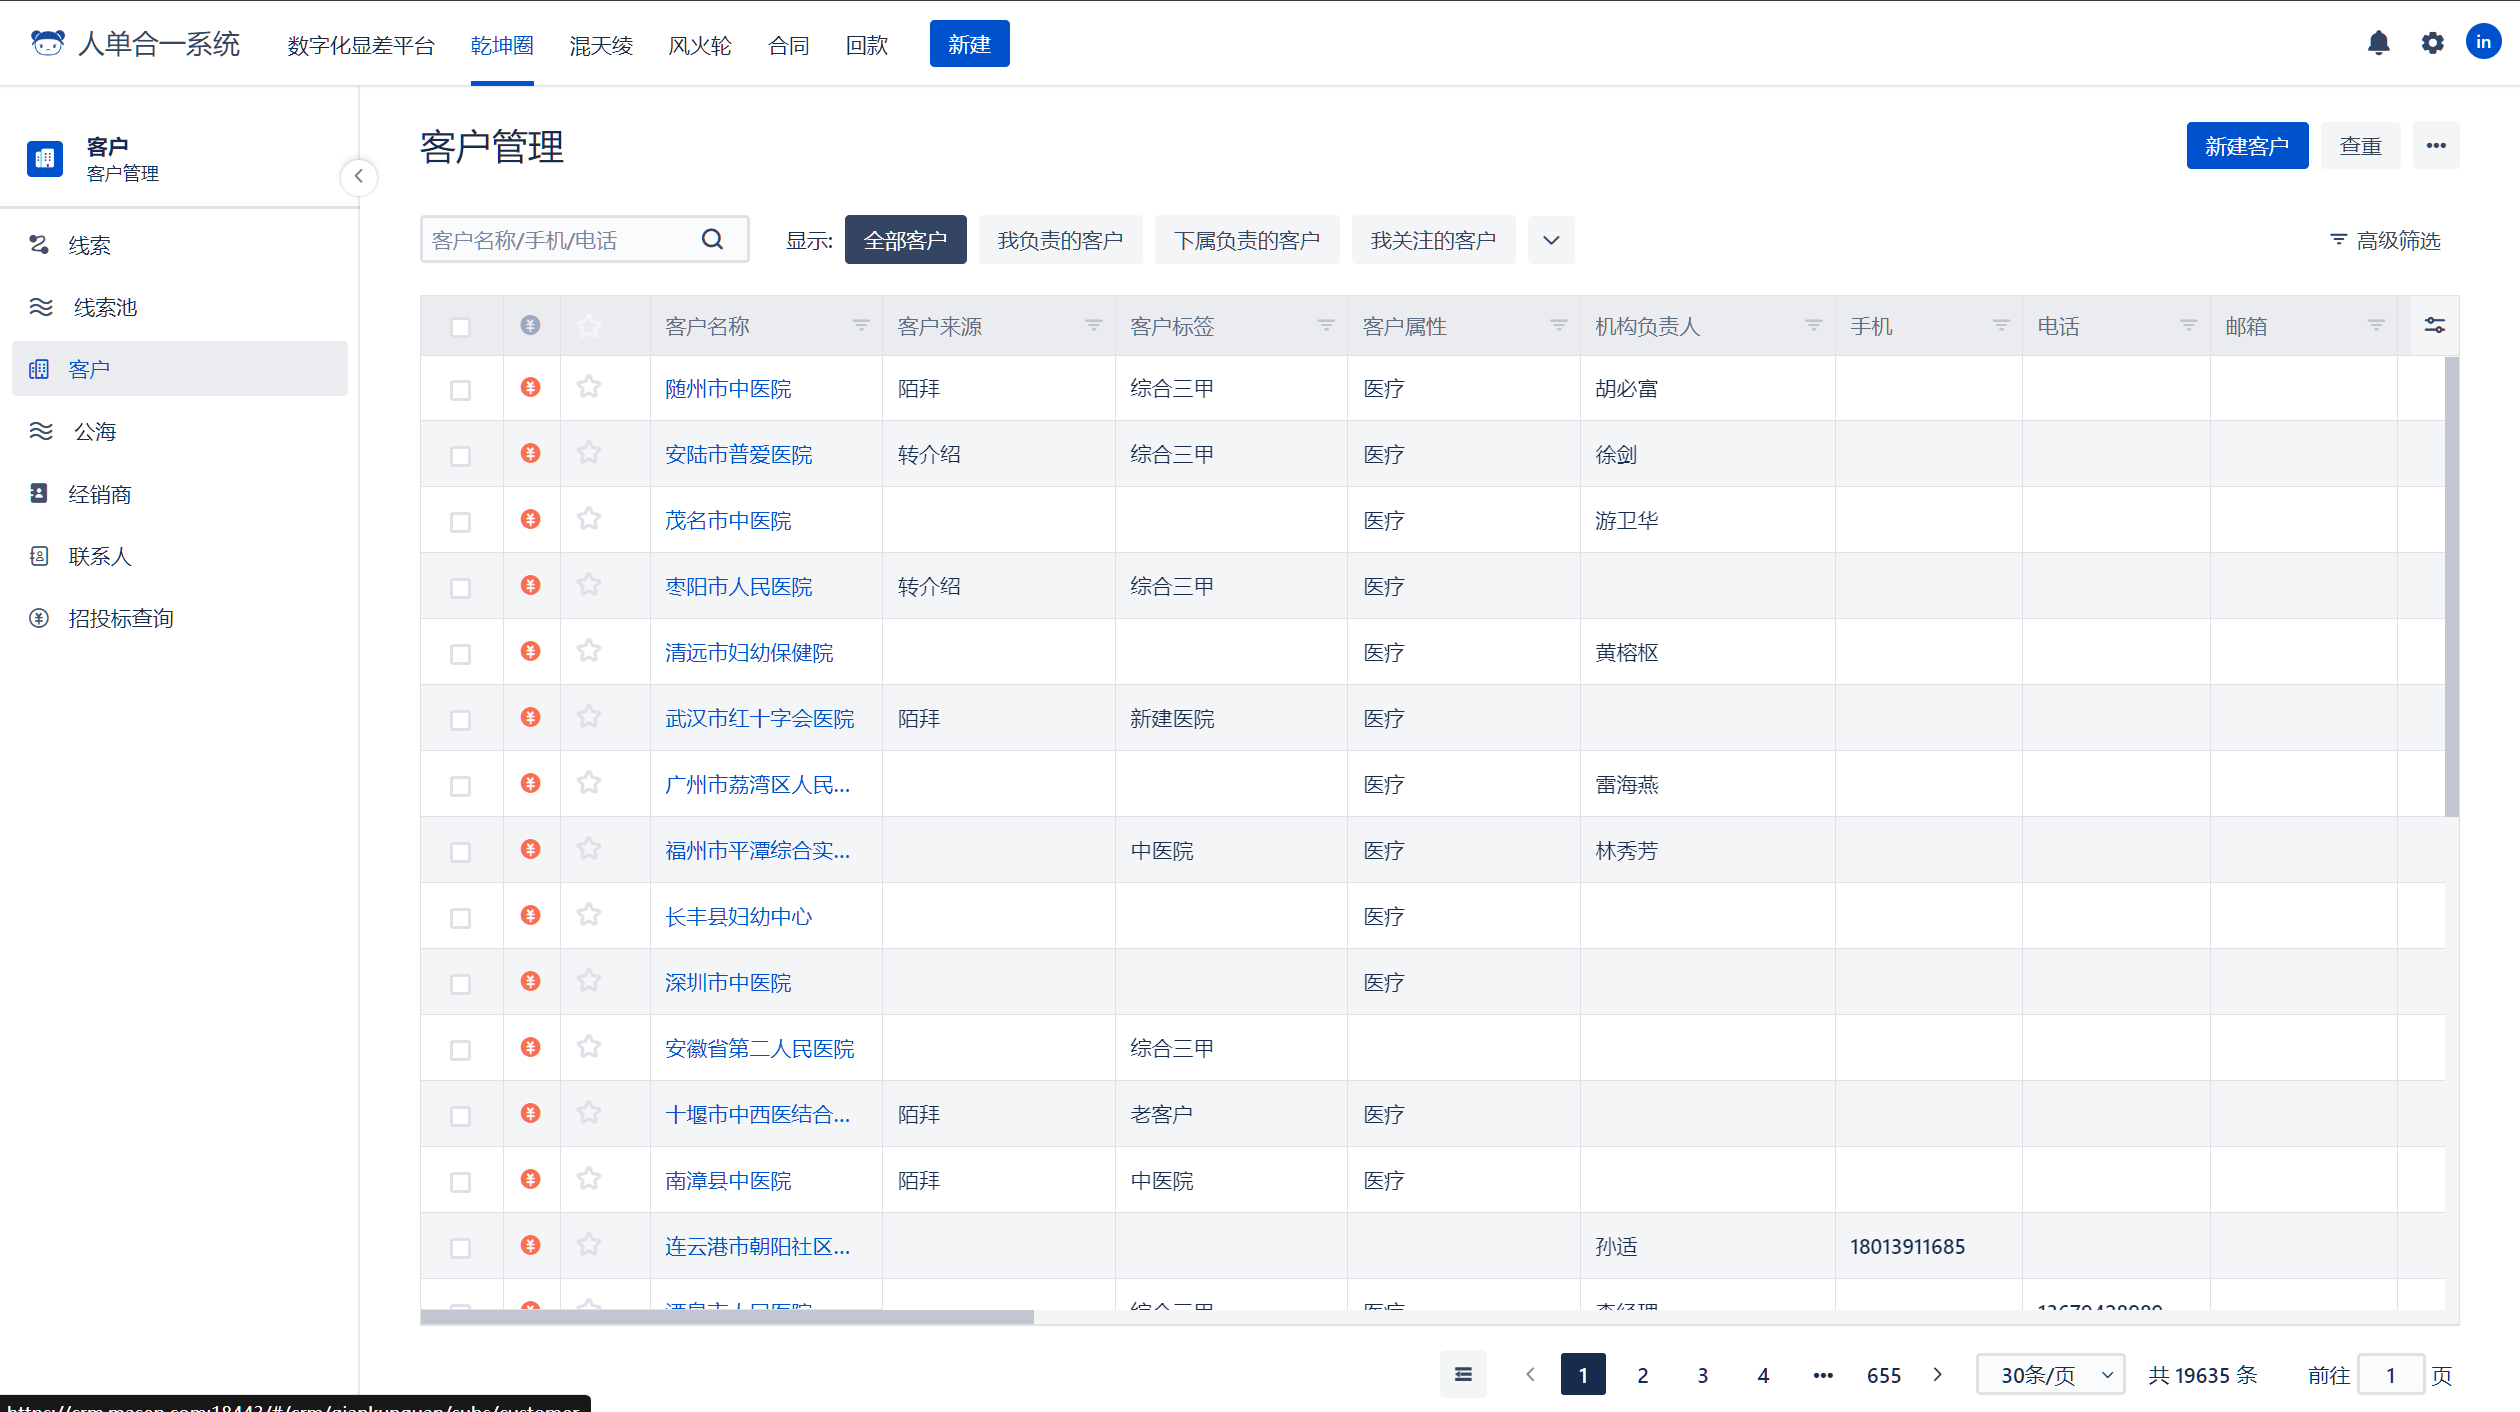Check the 安徽省第二人民医院 row checkbox
This screenshot has width=2520, height=1412.
[x=460, y=1050]
